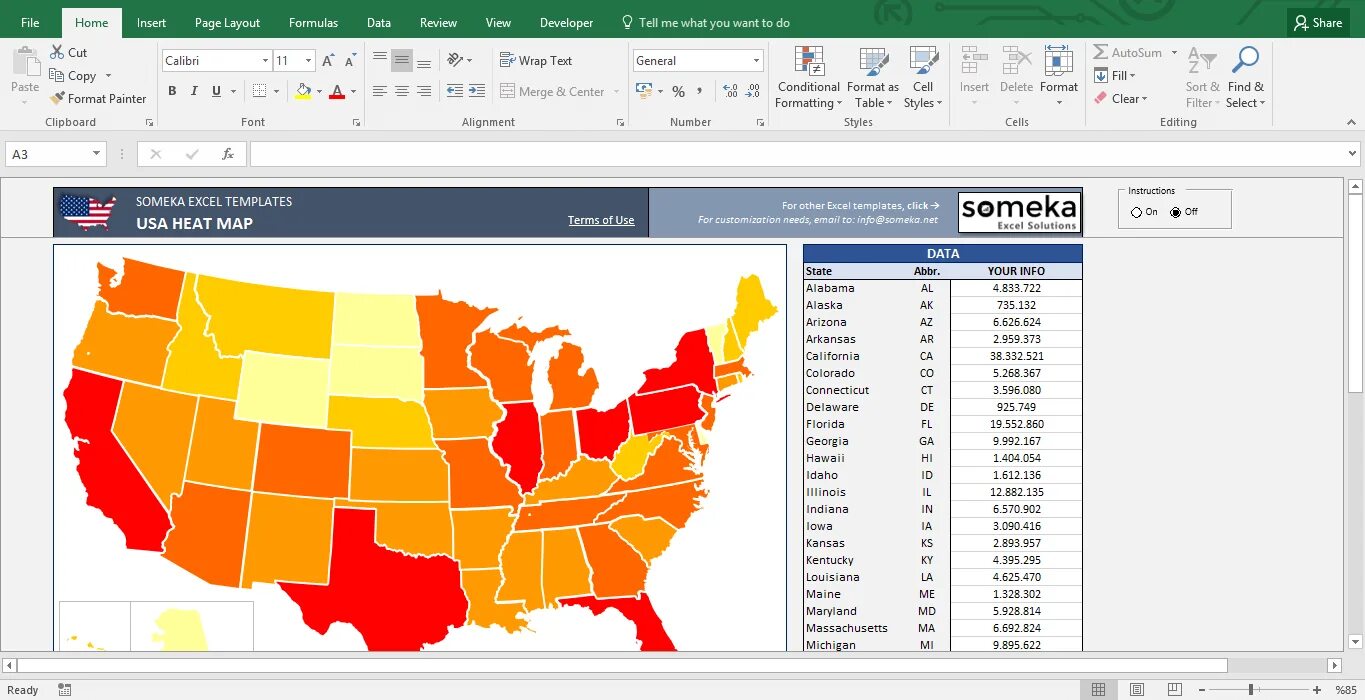Viewport: 1365px width, 700px height.
Task: Expand the formula bar
Action: 1353,154
